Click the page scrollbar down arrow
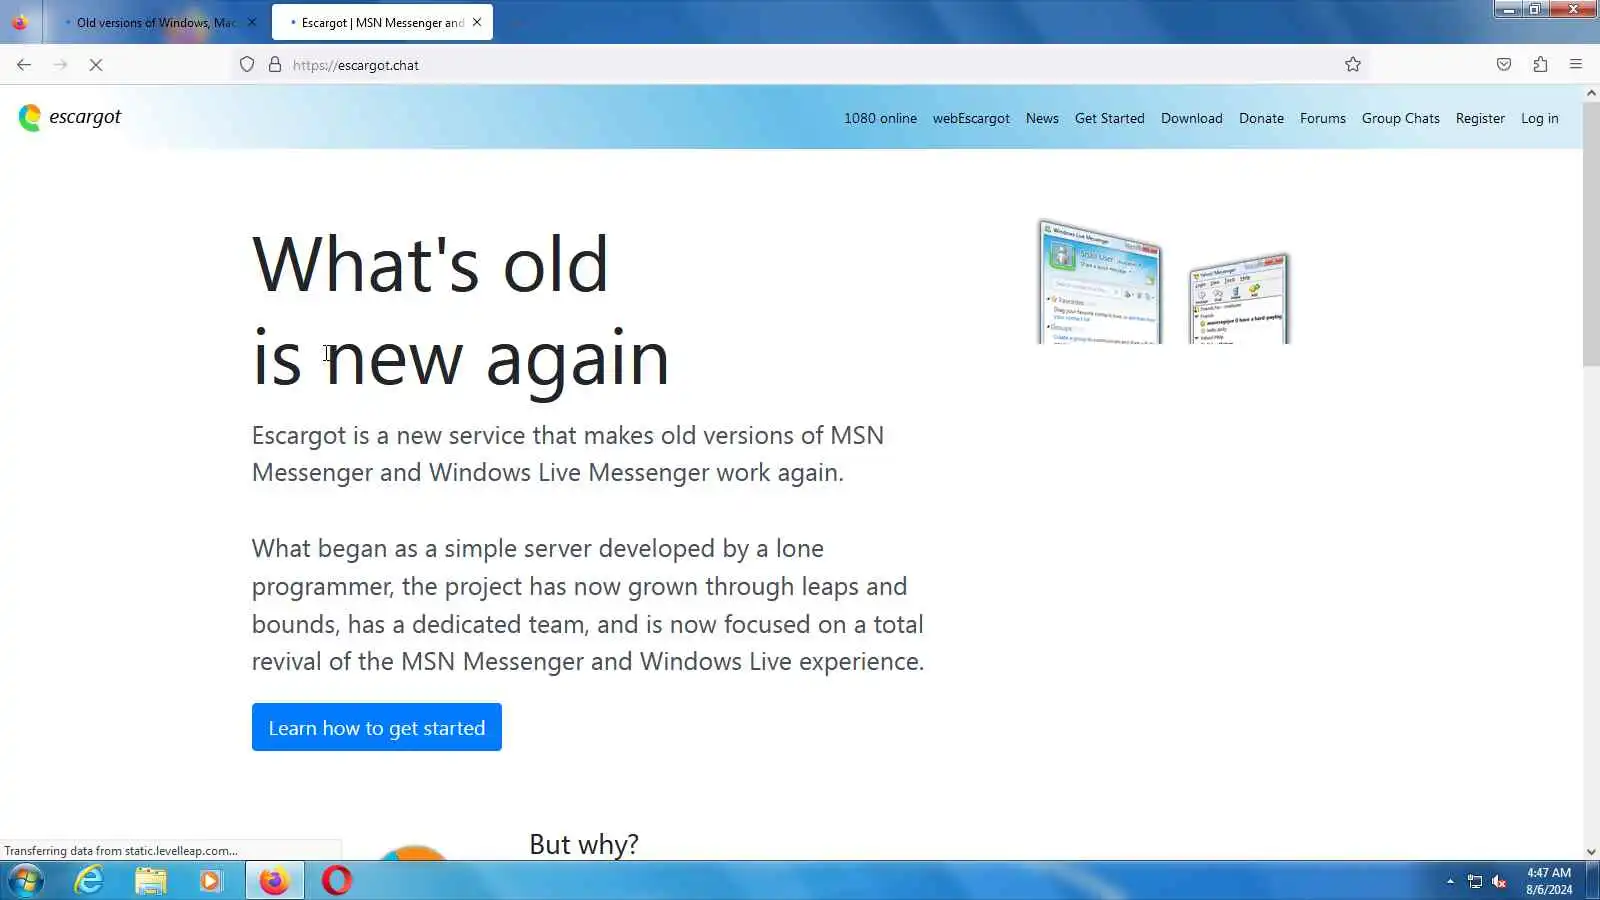This screenshot has width=1600, height=900. tap(1591, 852)
